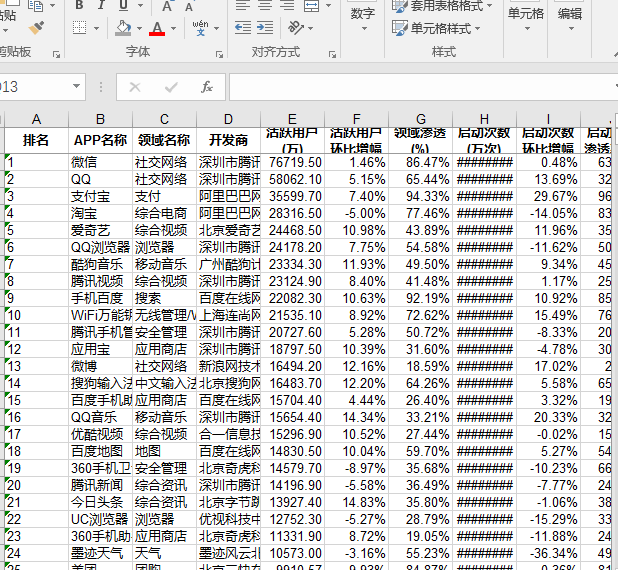The height and width of the screenshot is (570, 618).
Task: Open clipboard group dialog launcher
Action: coord(56,54)
